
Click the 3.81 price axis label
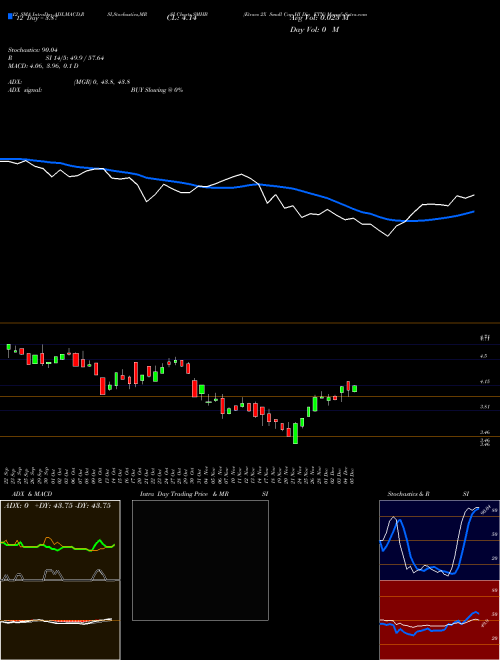(484, 407)
